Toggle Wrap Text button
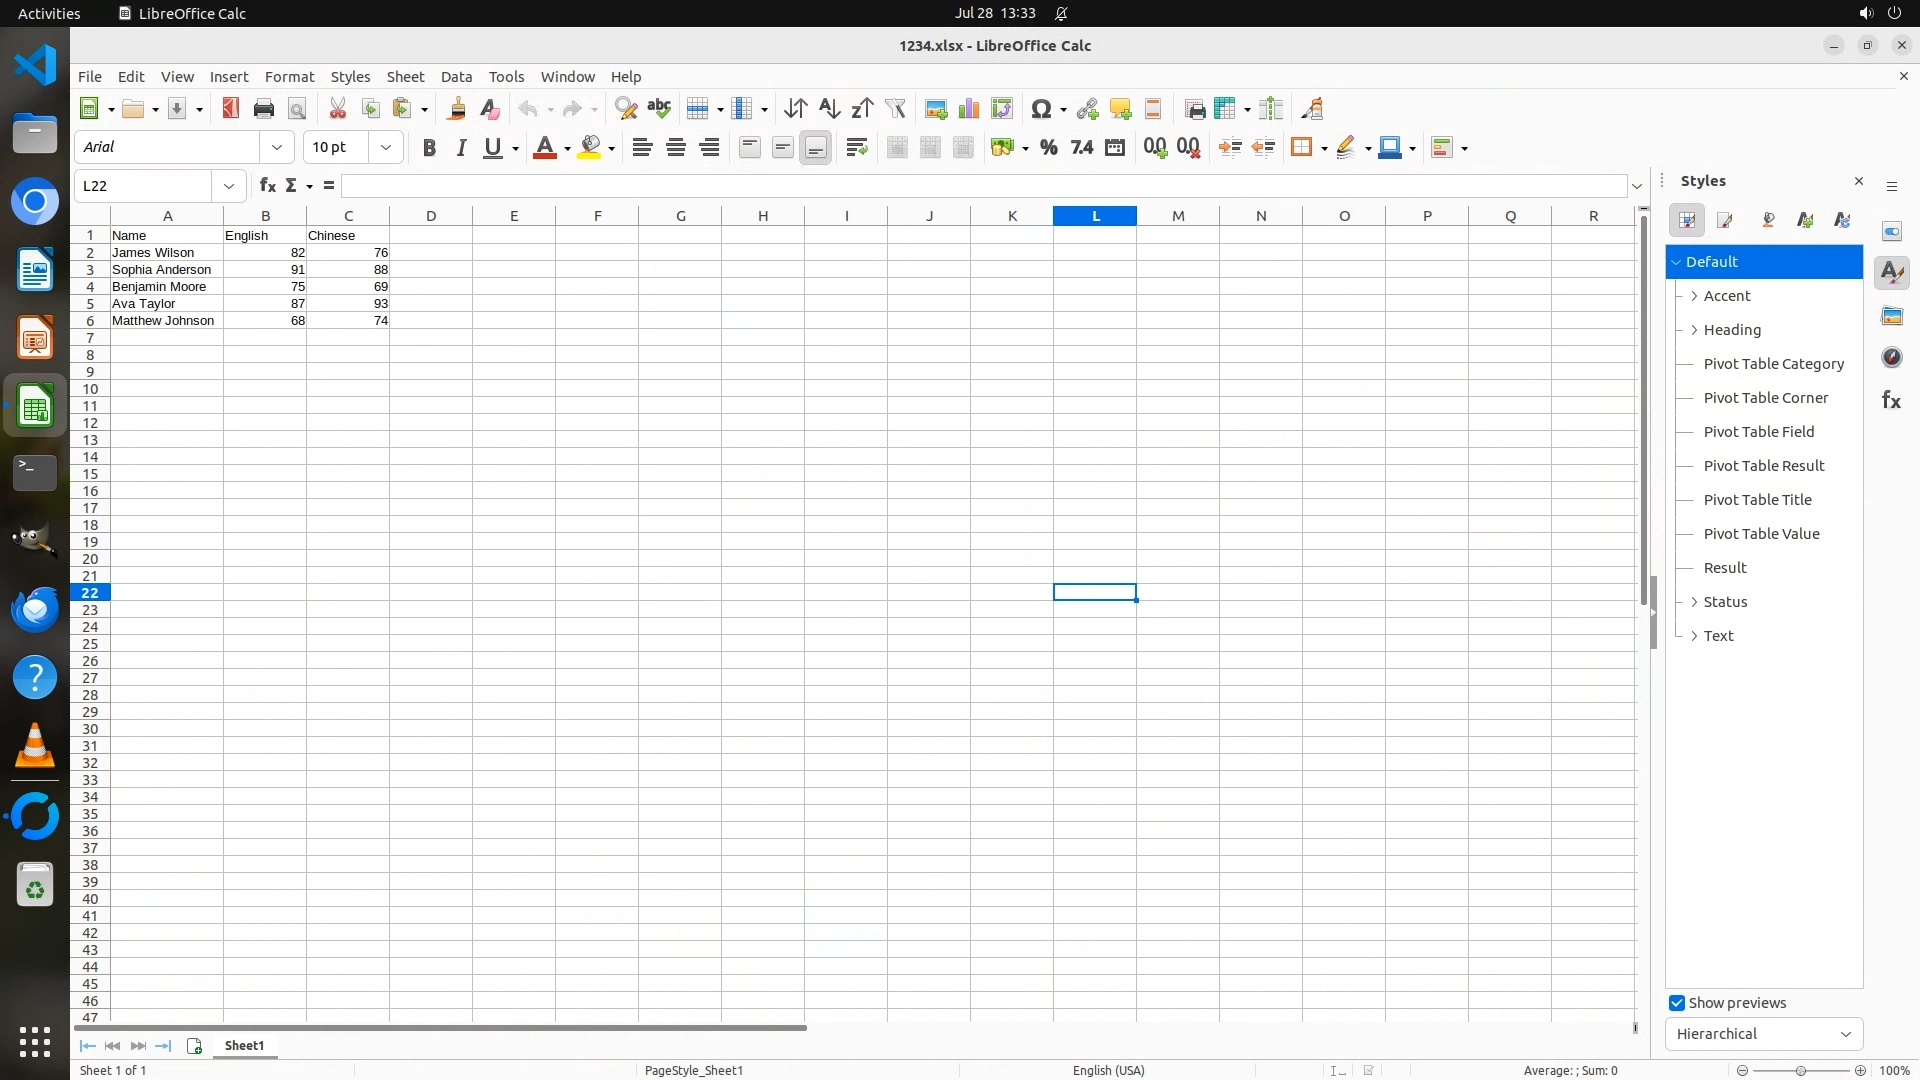The height and width of the screenshot is (1080, 1920). 856,148
